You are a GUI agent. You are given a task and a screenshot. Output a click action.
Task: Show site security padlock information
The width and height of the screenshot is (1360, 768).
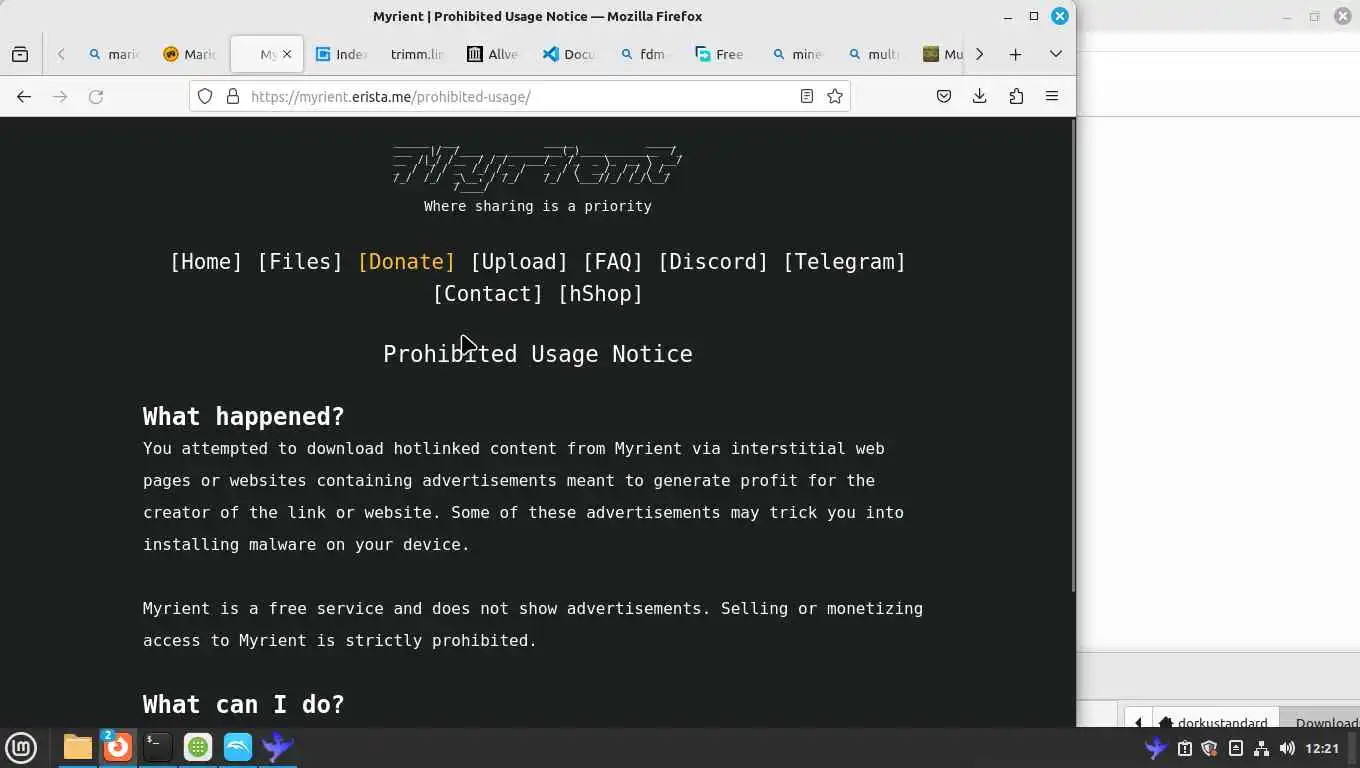coord(233,96)
